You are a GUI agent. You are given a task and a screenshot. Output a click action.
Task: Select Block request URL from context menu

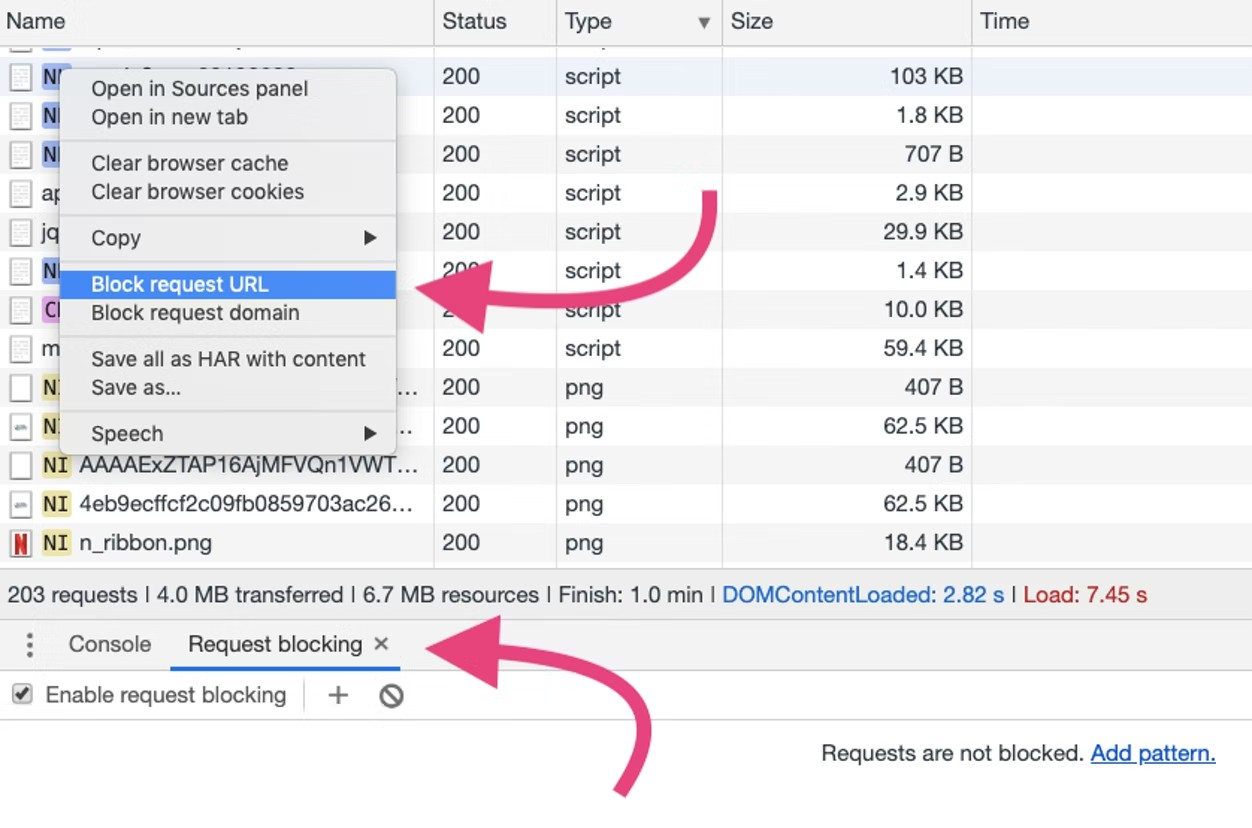(180, 284)
